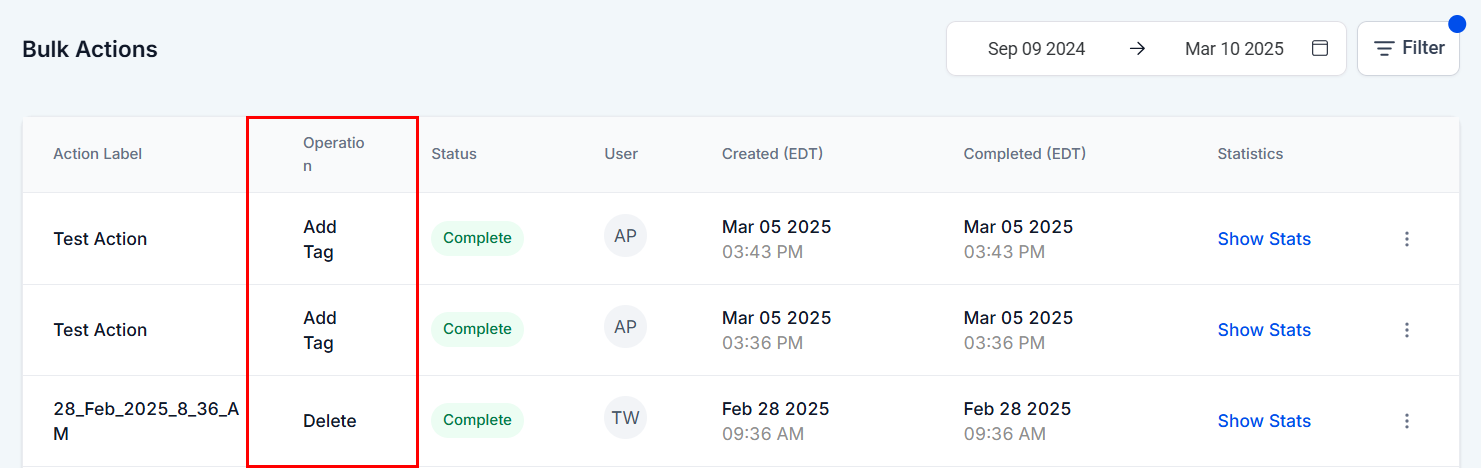Image resolution: width=1481 pixels, height=468 pixels.
Task: Show Stats for second Test Action
Action: coord(1264,330)
